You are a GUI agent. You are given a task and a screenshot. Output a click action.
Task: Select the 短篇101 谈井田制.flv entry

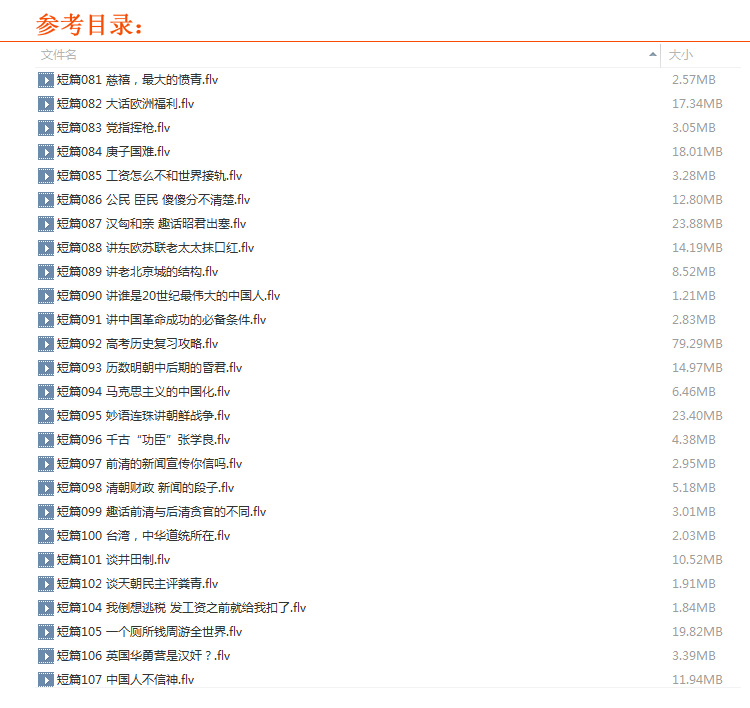114,560
